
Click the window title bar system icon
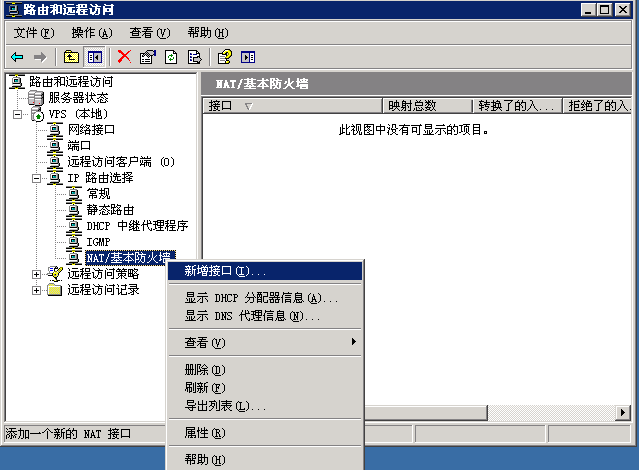13,9
